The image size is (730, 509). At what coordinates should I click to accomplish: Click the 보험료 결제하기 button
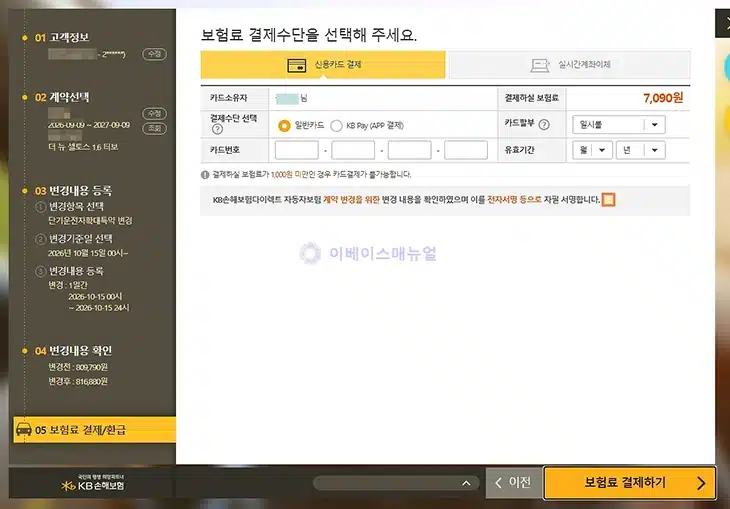(x=630, y=483)
